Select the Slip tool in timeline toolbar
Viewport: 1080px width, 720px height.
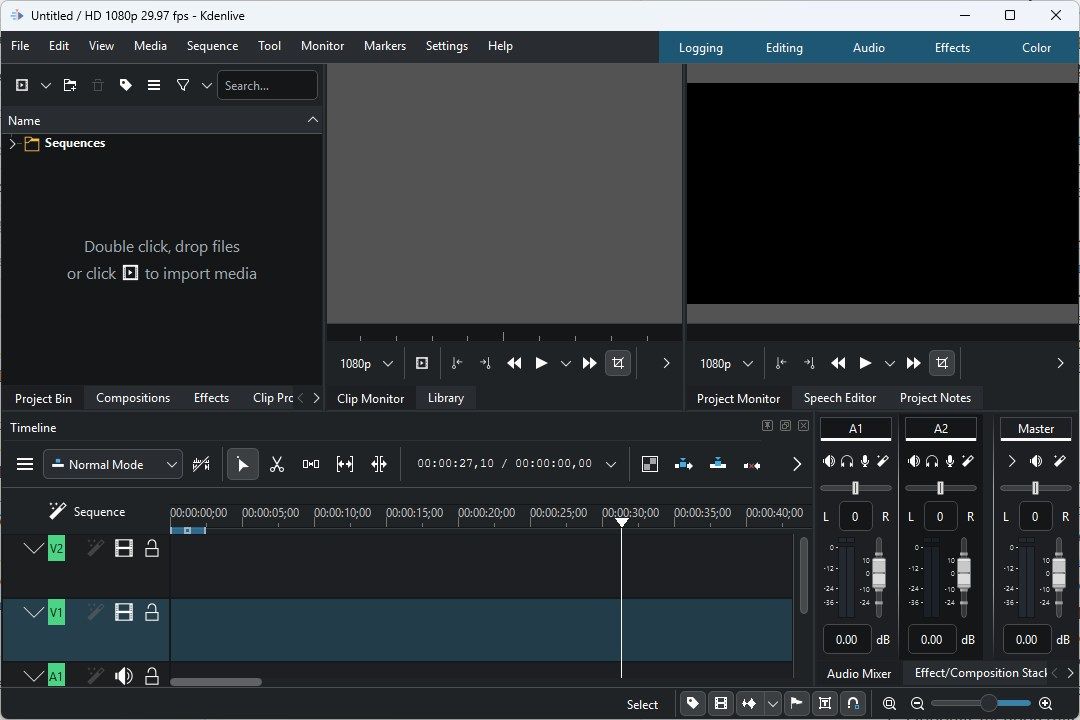pos(344,464)
